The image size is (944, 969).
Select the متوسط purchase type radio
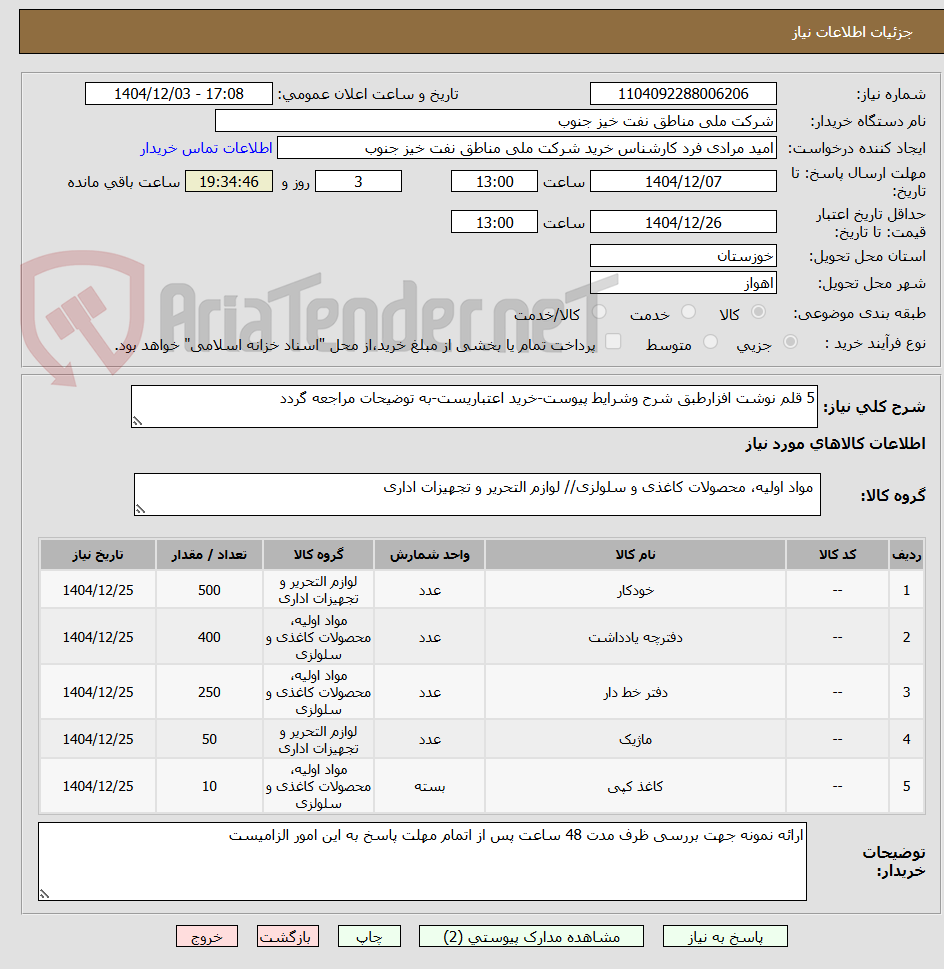click(x=710, y=342)
